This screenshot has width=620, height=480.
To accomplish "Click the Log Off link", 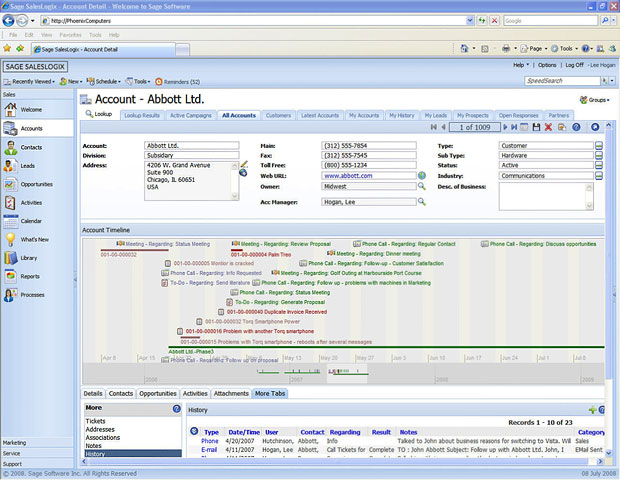I will (574, 65).
